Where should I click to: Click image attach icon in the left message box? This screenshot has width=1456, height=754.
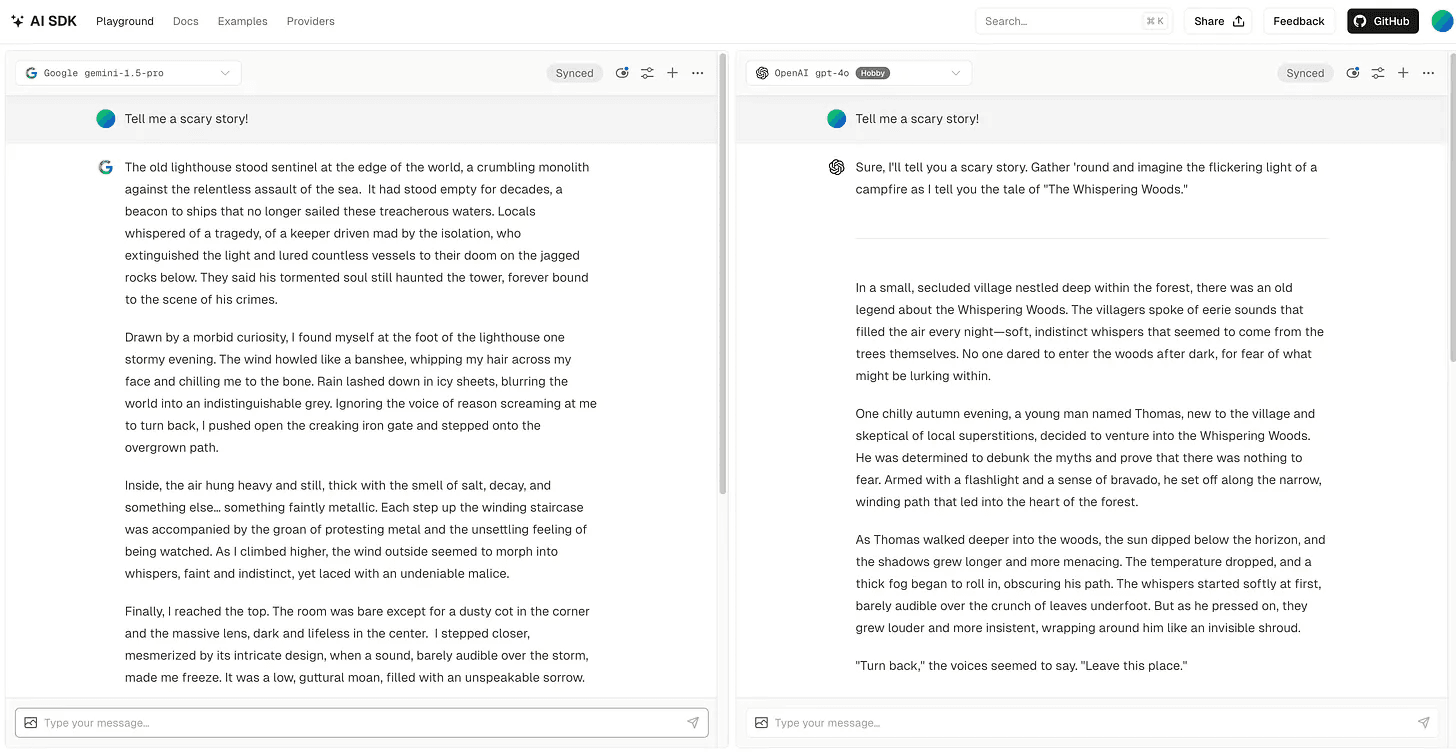(31, 722)
